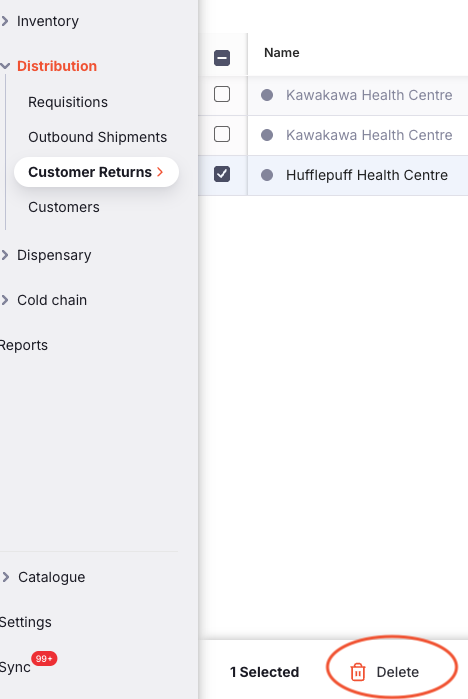This screenshot has width=468, height=699.
Task: Click orange arrow on Customer Returns
Action: tap(160, 172)
